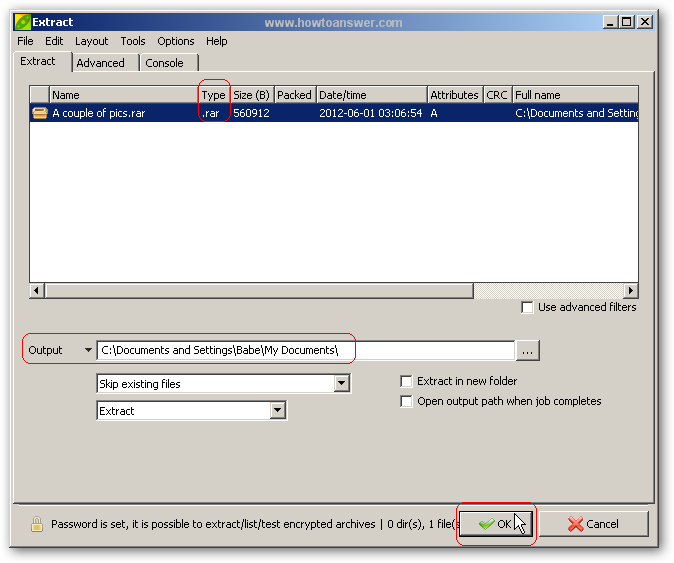Click the PeaZip application icon in title bar
Image resolution: width=674 pixels, height=563 pixels.
point(22,22)
